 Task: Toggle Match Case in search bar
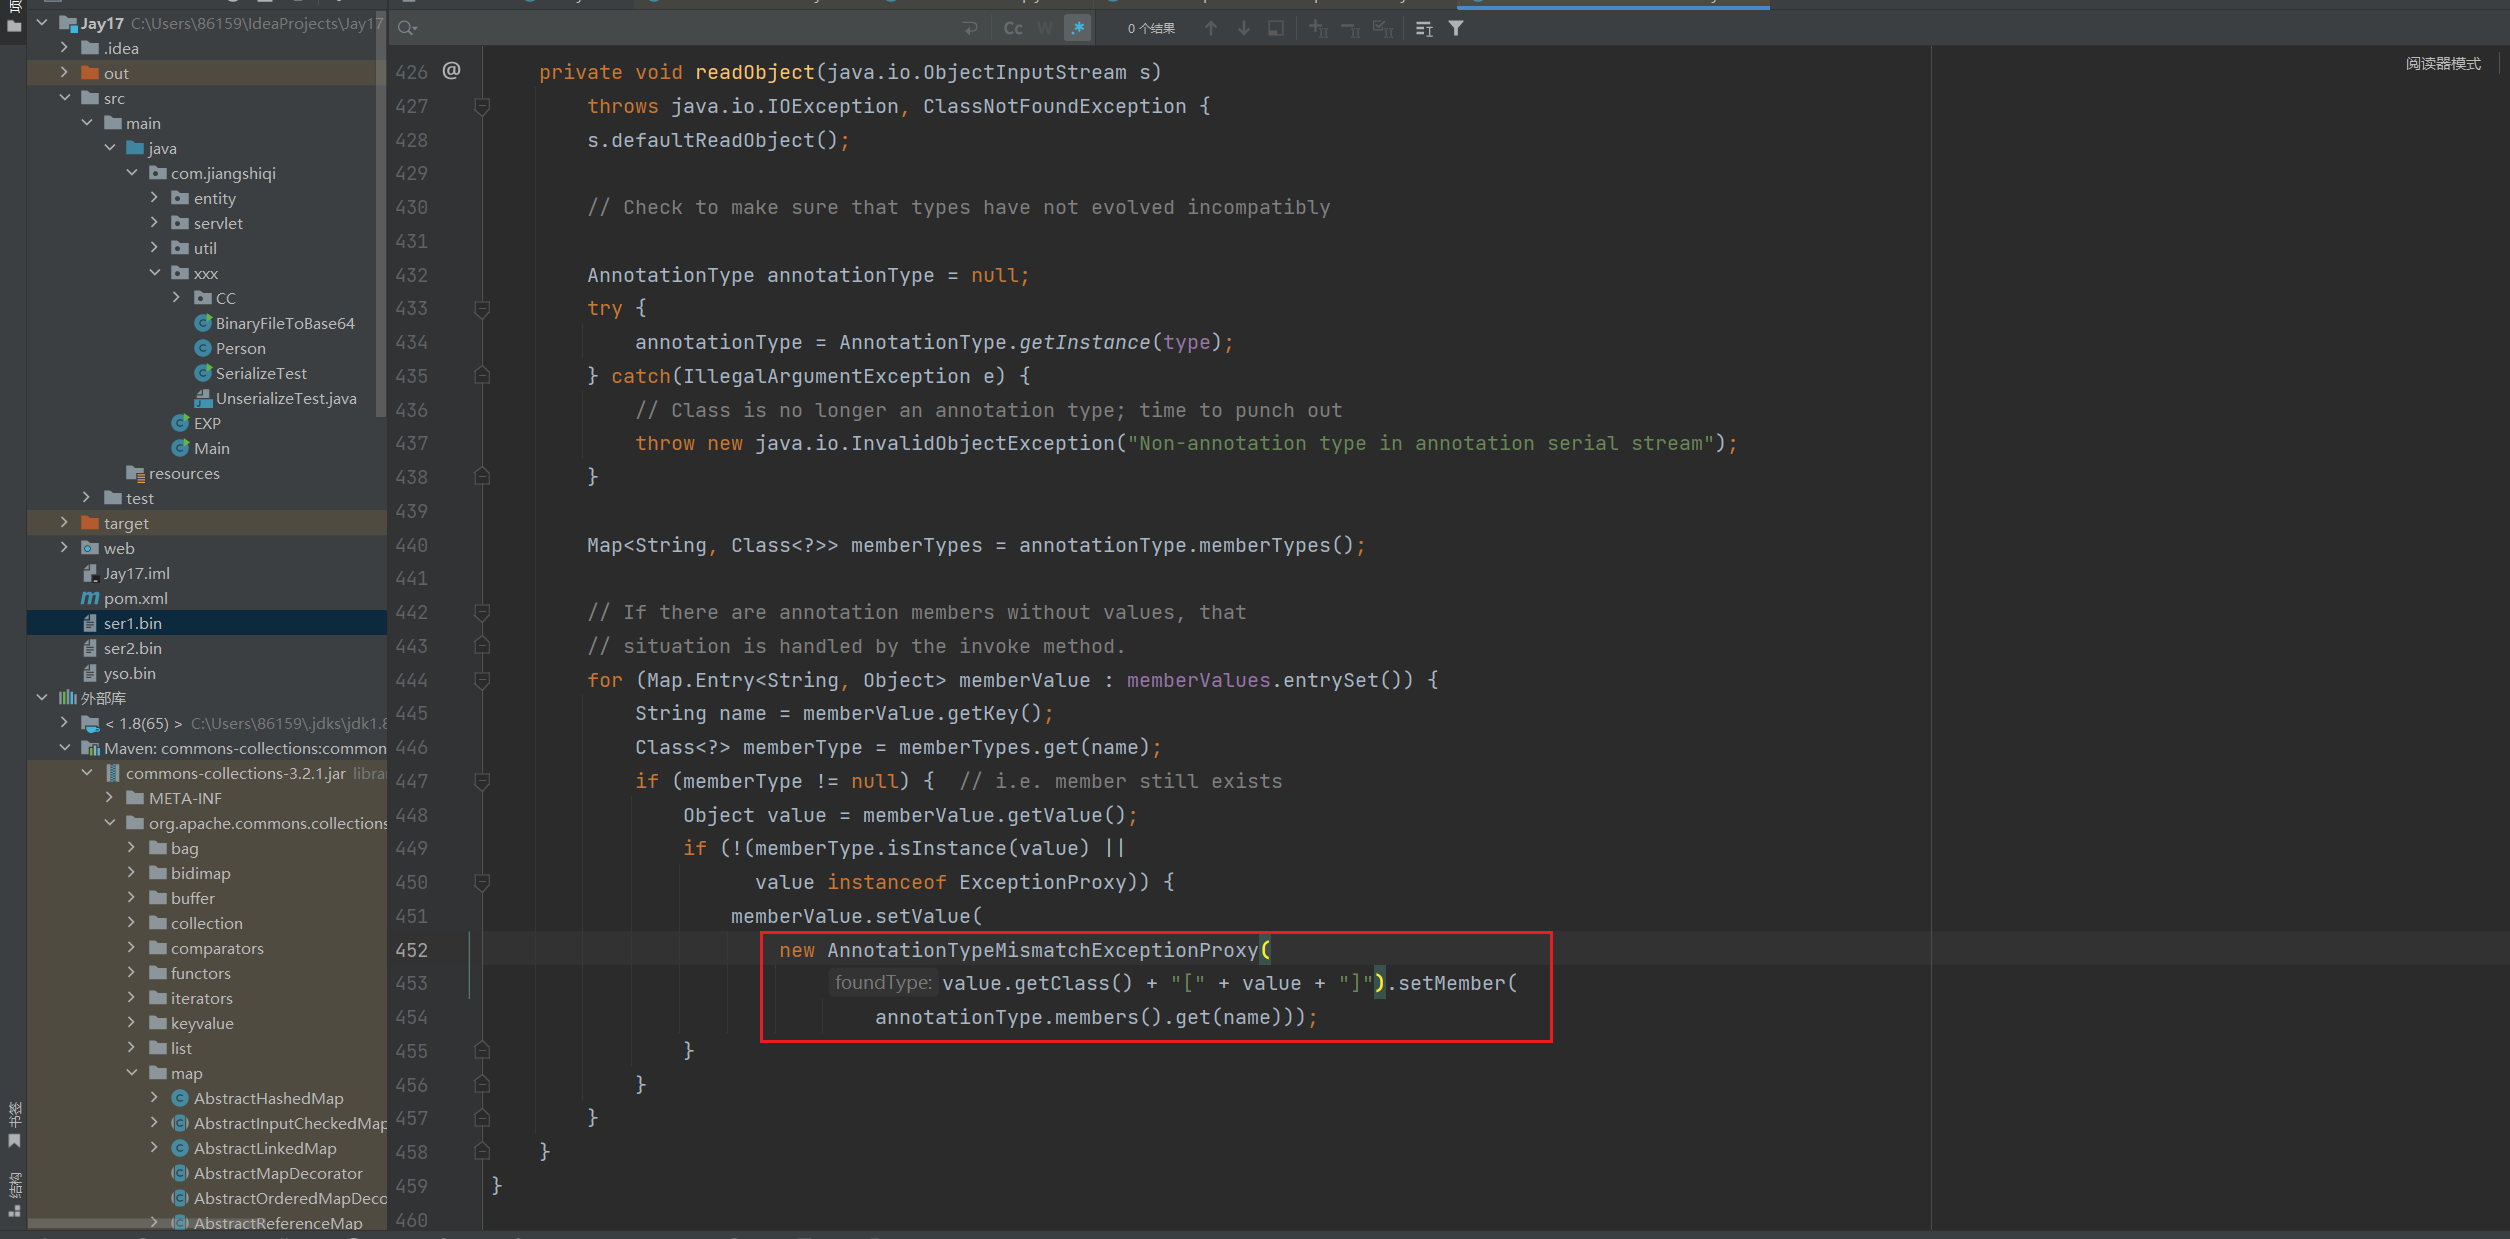tap(1013, 28)
